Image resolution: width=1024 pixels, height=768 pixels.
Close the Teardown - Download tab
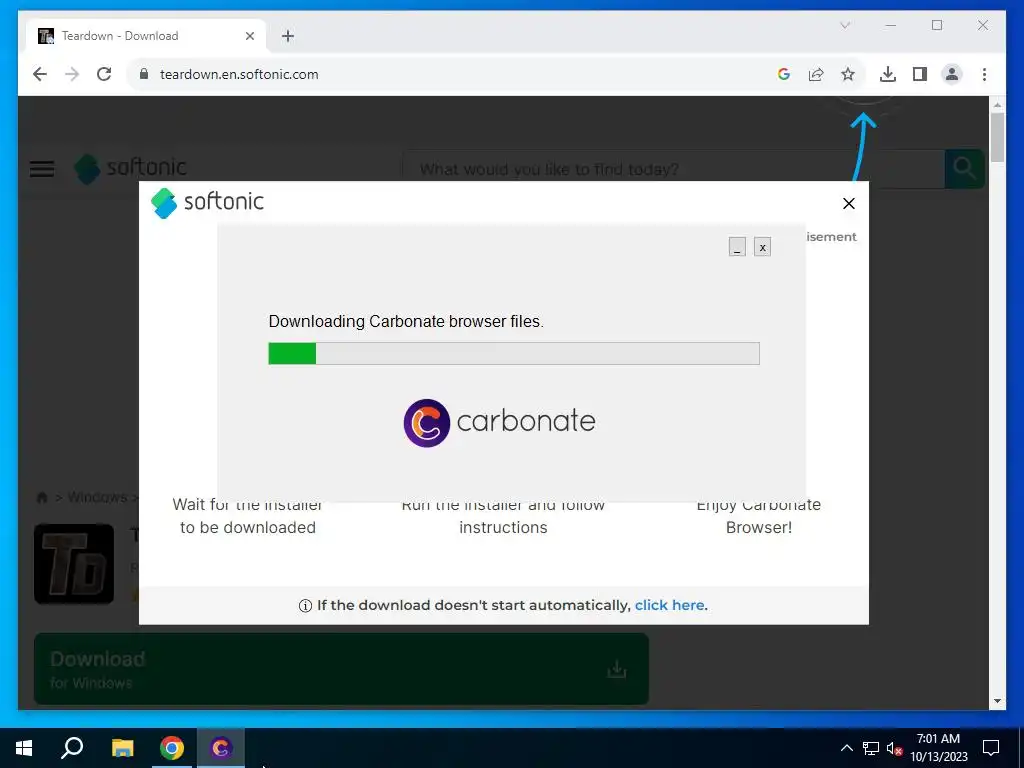(249, 36)
